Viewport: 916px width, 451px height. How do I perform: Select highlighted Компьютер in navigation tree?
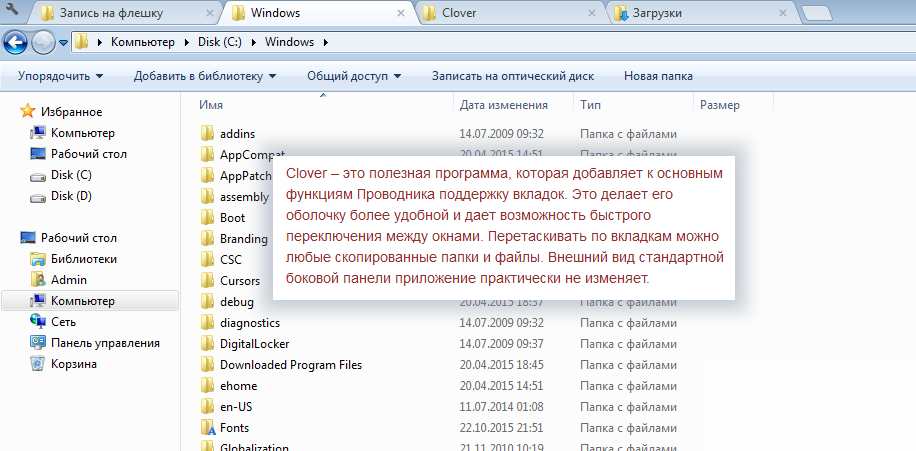90,301
